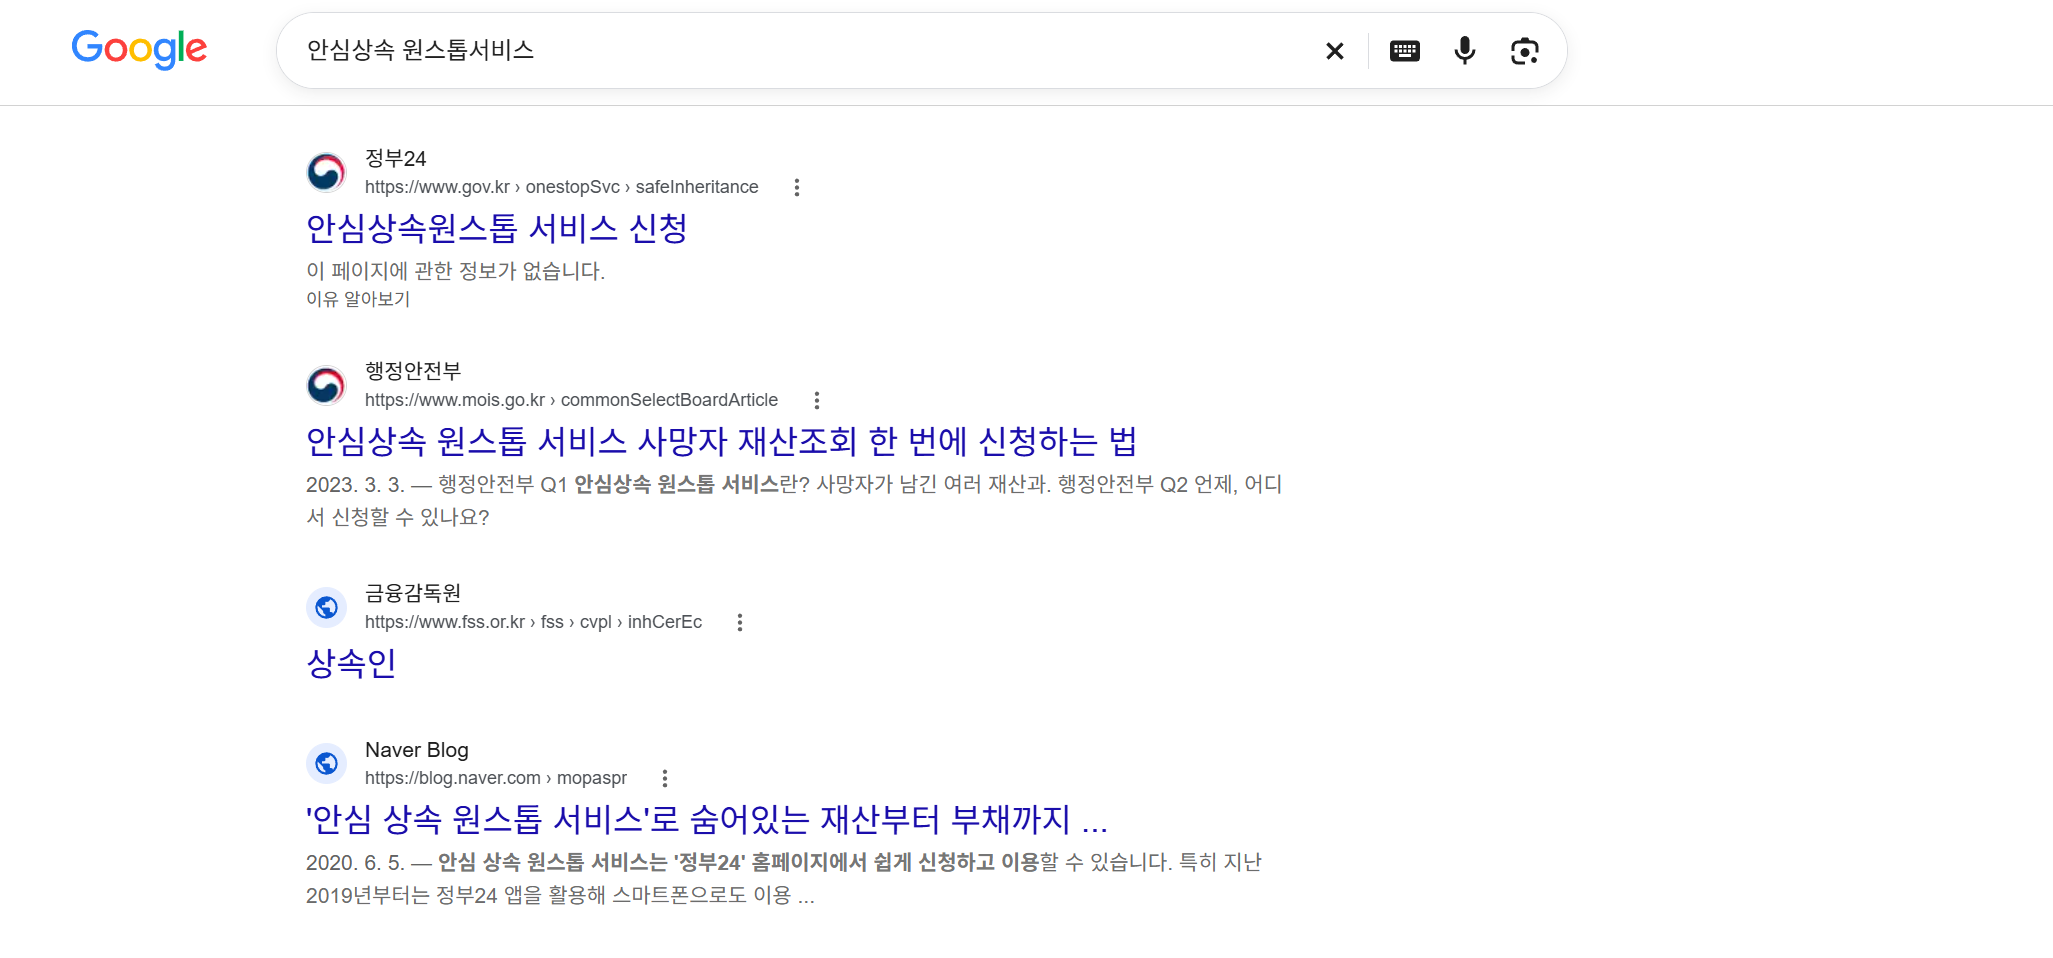The width and height of the screenshot is (2053, 958).
Task: Click the www.mois.go.kr commonSelectBoardArticle URL
Action: (x=571, y=400)
